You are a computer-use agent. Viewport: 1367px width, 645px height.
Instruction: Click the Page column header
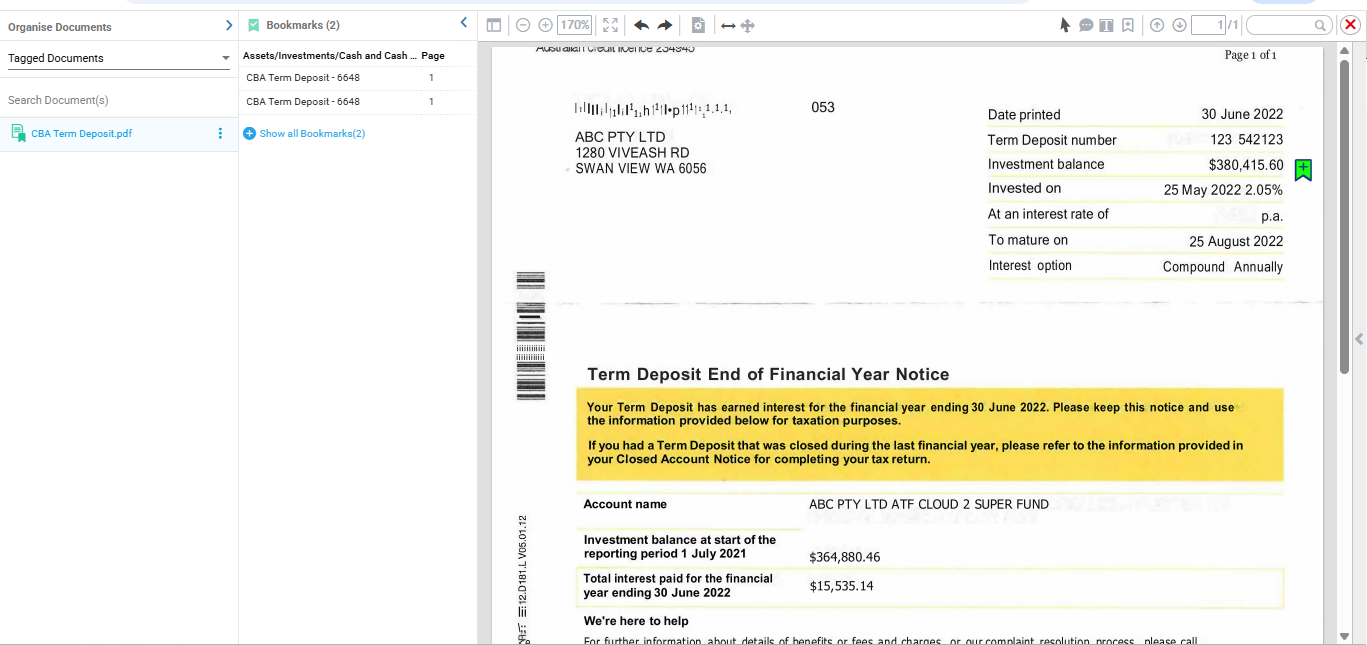click(x=433, y=56)
